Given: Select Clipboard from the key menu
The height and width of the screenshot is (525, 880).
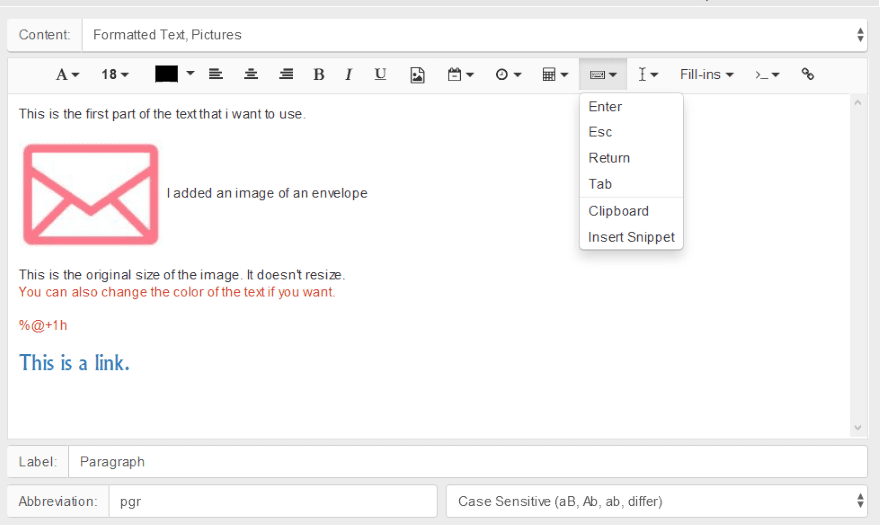Looking at the screenshot, I should (x=618, y=211).
